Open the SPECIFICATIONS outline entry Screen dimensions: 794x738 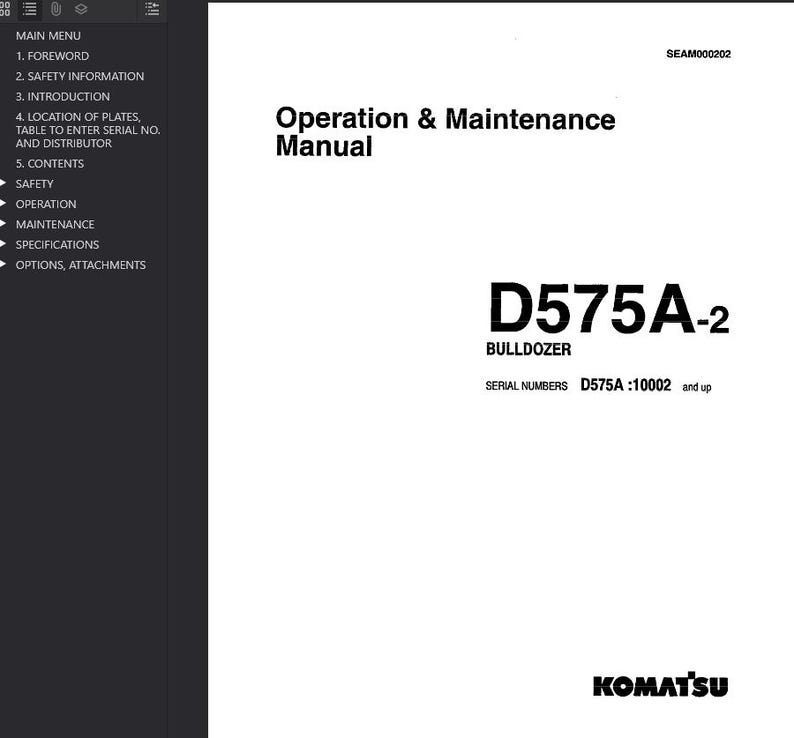57,245
